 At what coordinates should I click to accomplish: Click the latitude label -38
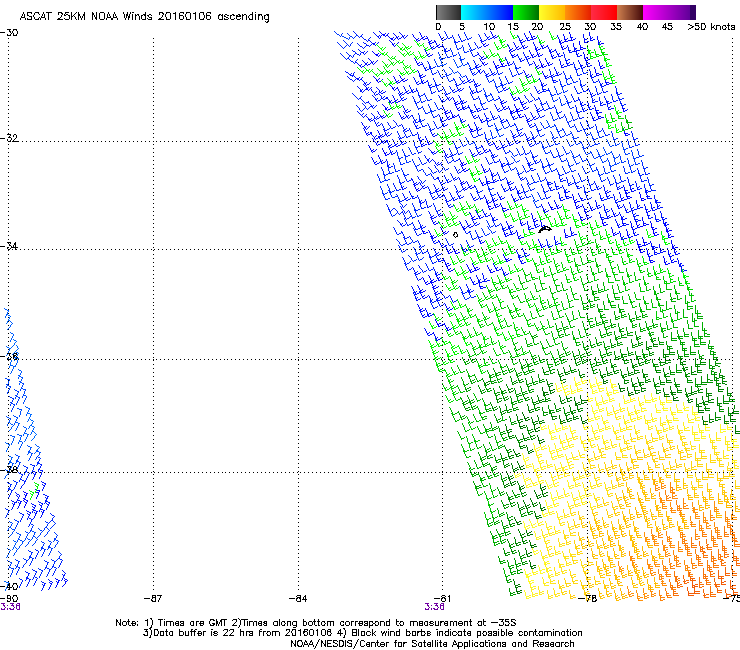click(x=9, y=469)
